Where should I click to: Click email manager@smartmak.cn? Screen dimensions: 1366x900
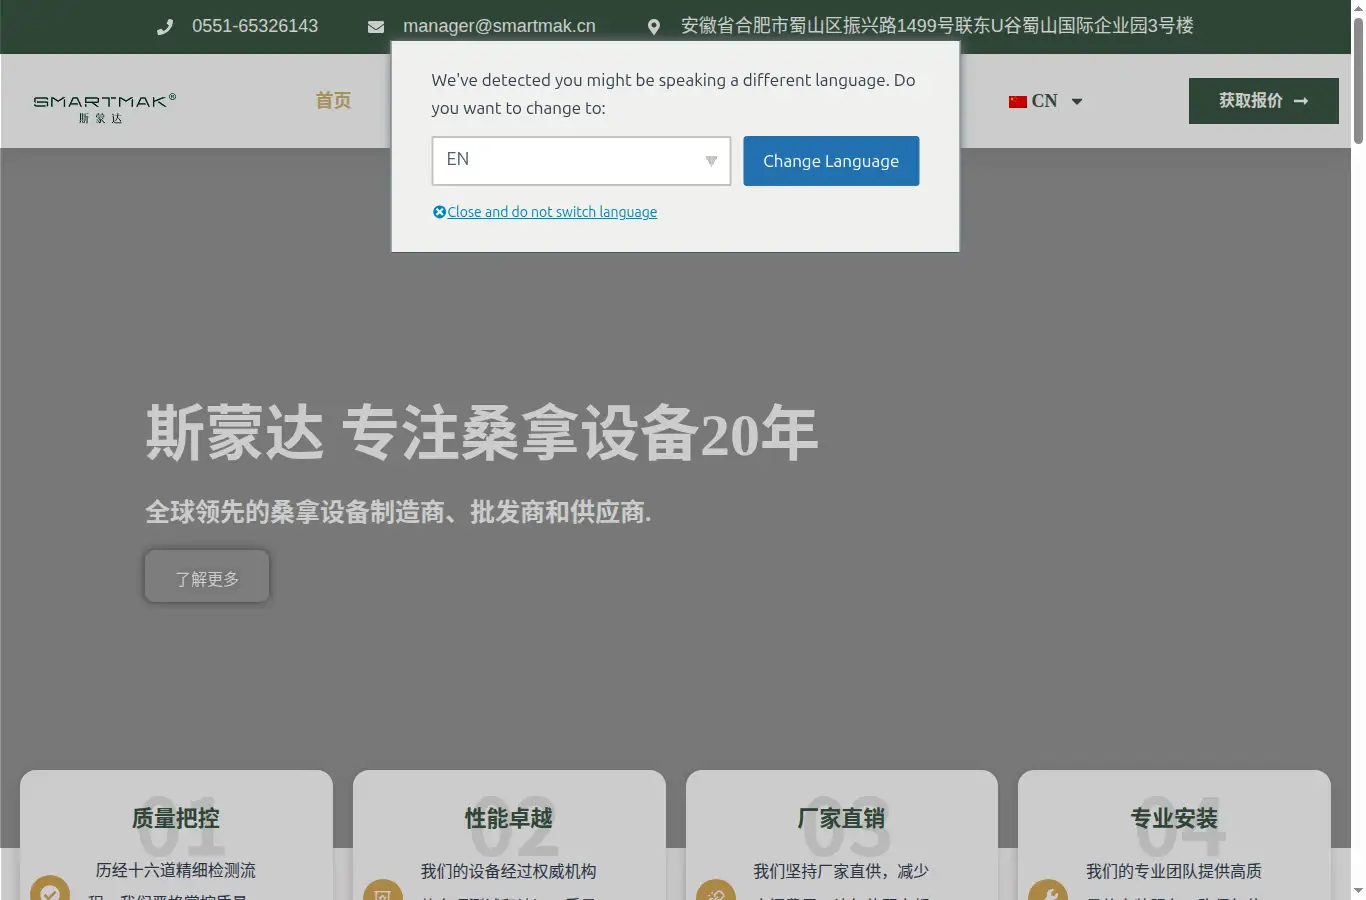[499, 26]
